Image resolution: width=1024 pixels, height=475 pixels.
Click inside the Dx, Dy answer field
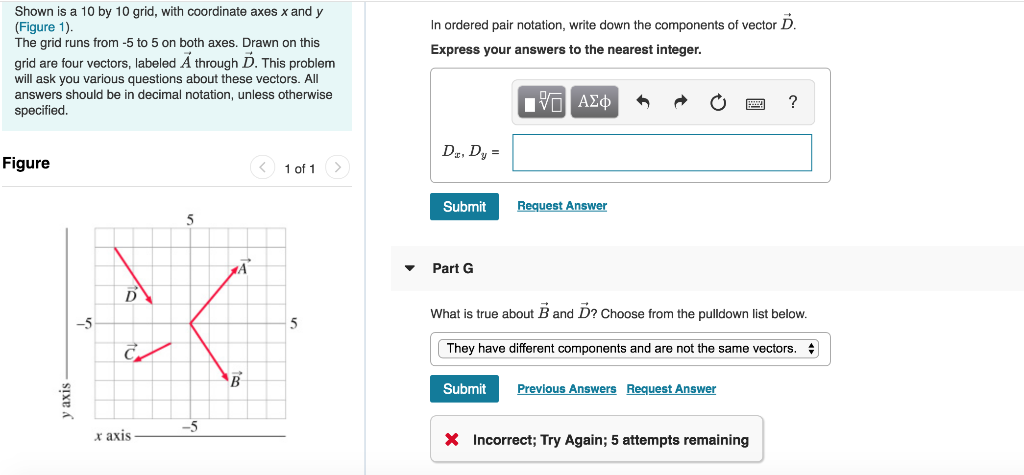click(662, 152)
